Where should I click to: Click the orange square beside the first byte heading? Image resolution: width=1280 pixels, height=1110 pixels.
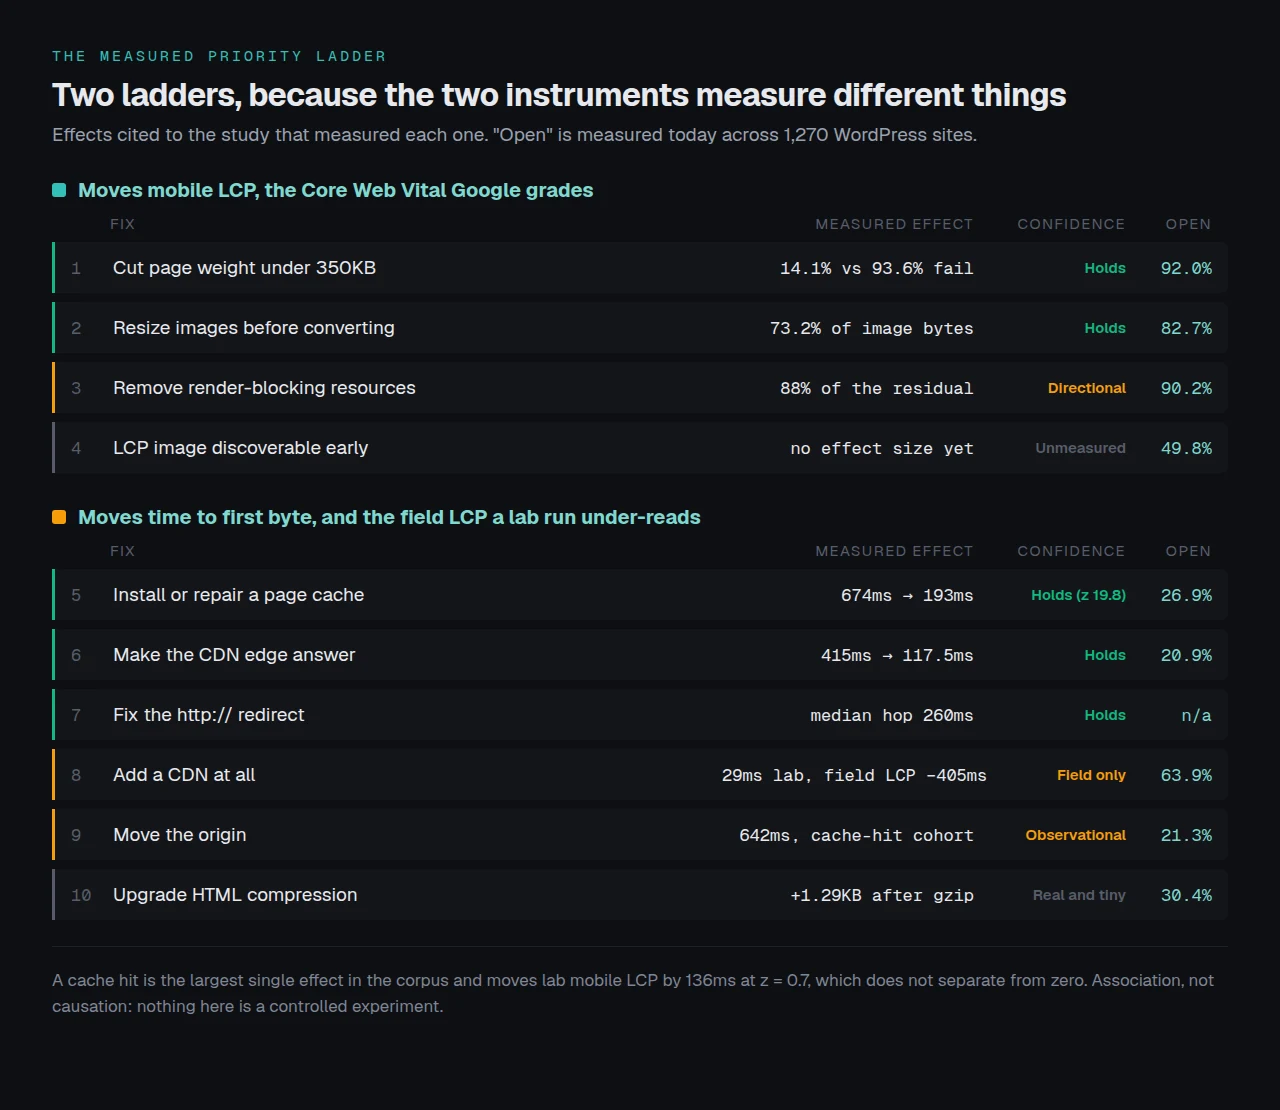[x=59, y=517]
